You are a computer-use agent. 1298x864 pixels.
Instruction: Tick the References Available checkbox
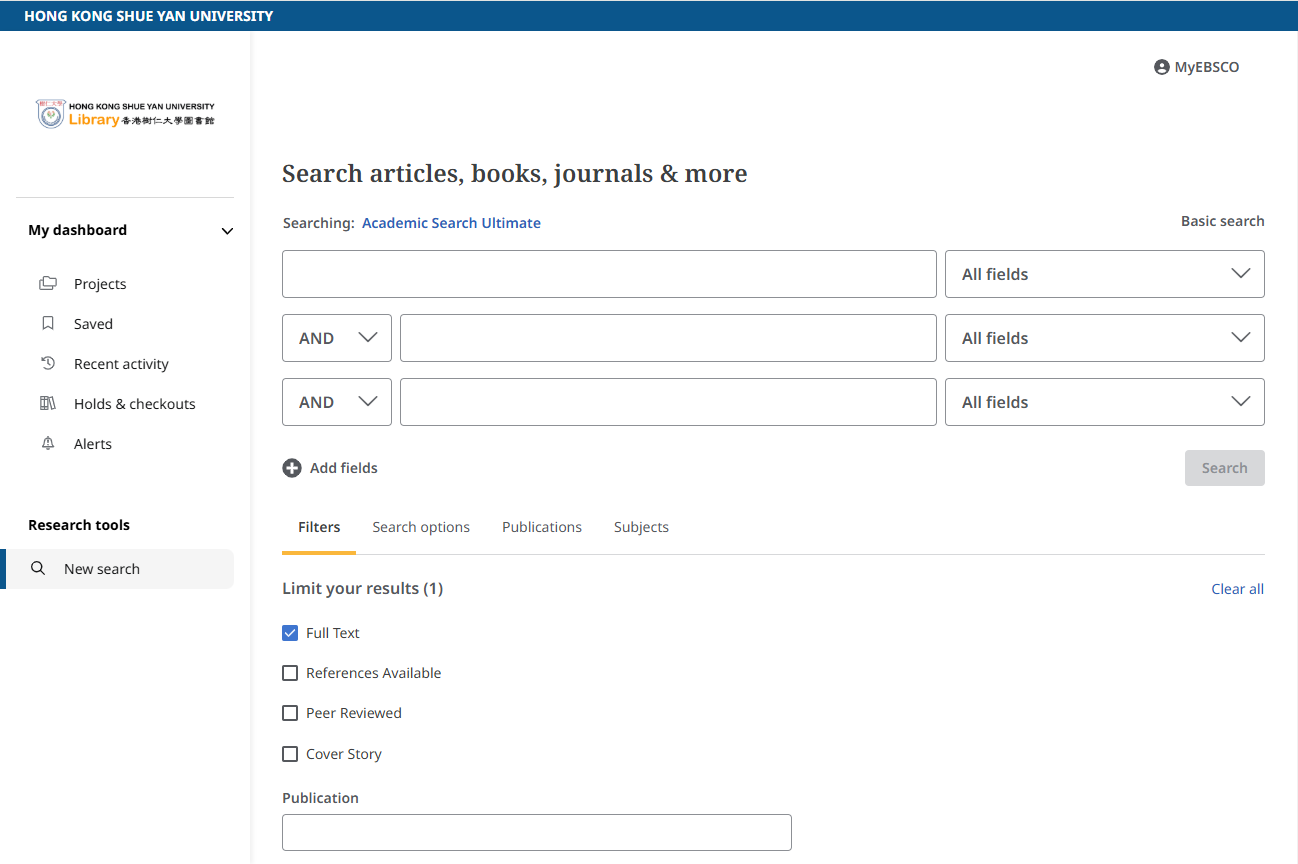(x=290, y=673)
